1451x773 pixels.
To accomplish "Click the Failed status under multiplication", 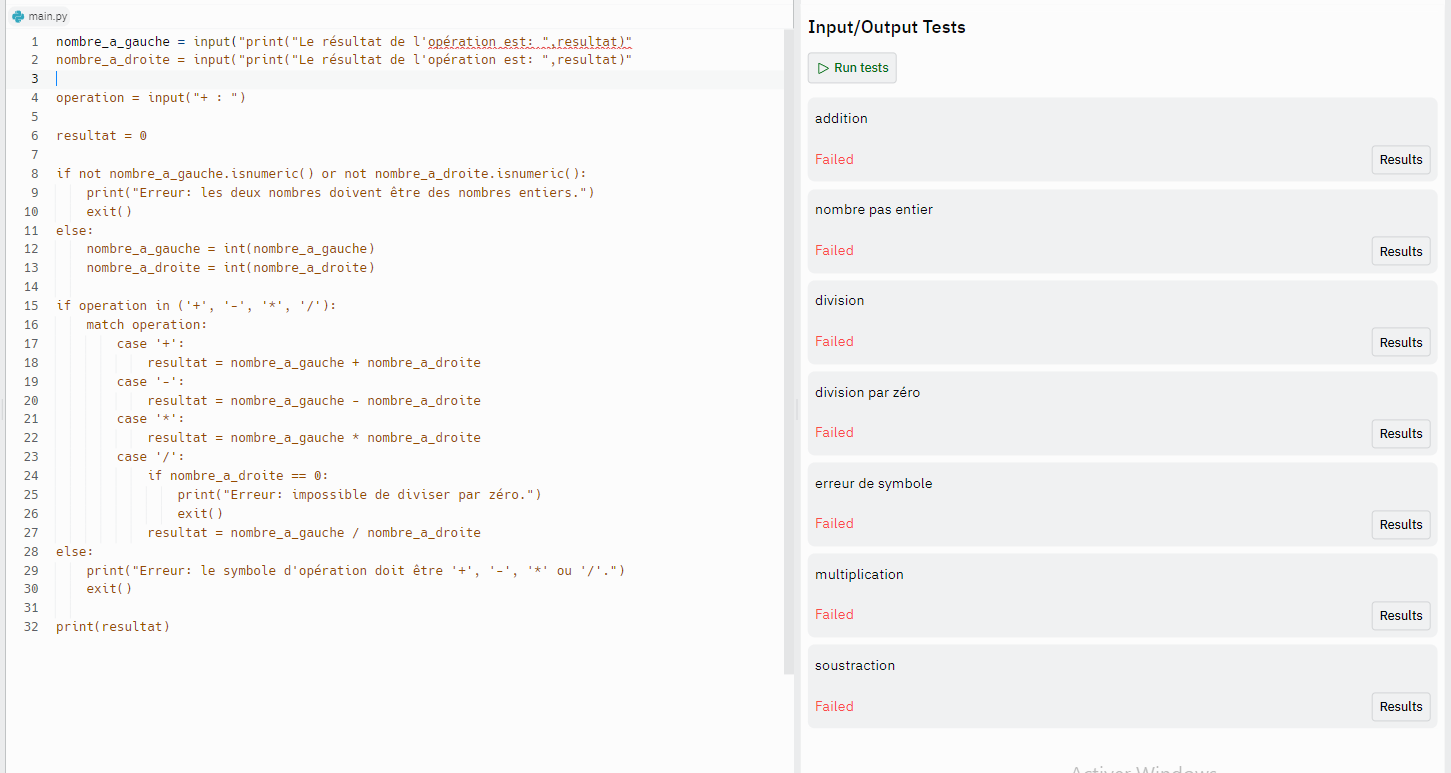I will [834, 615].
